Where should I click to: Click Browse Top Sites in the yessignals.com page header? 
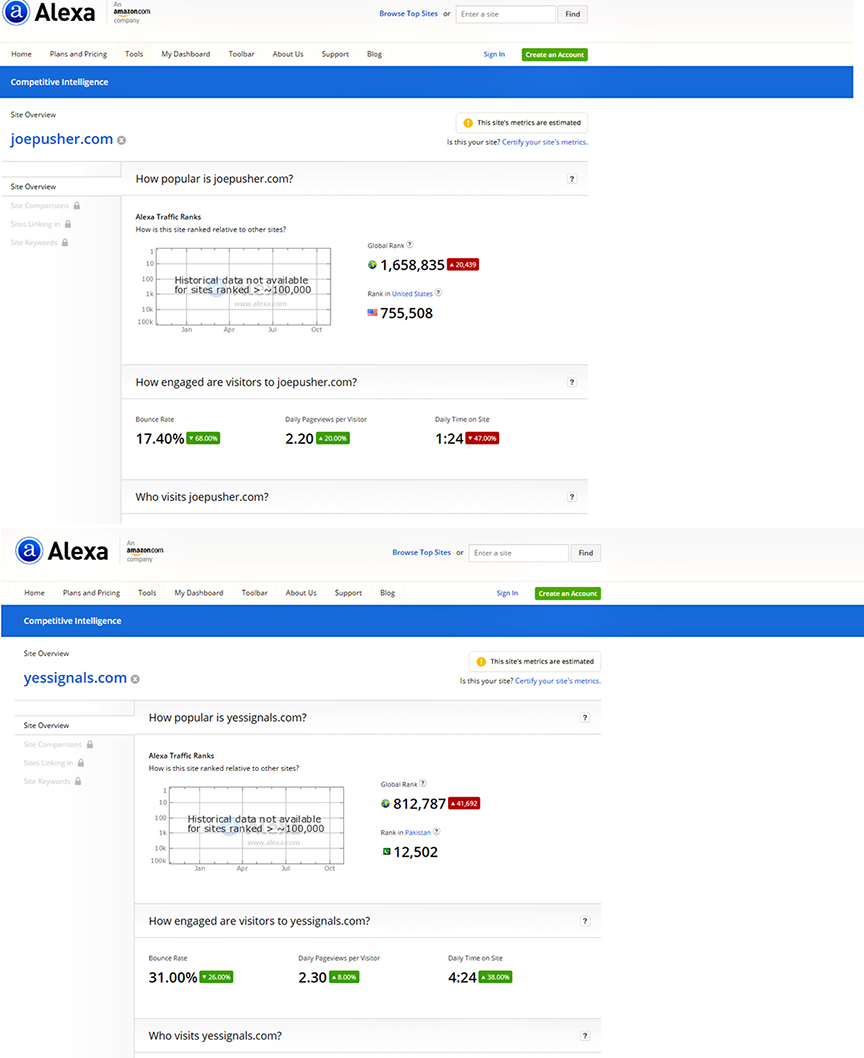[421, 553]
